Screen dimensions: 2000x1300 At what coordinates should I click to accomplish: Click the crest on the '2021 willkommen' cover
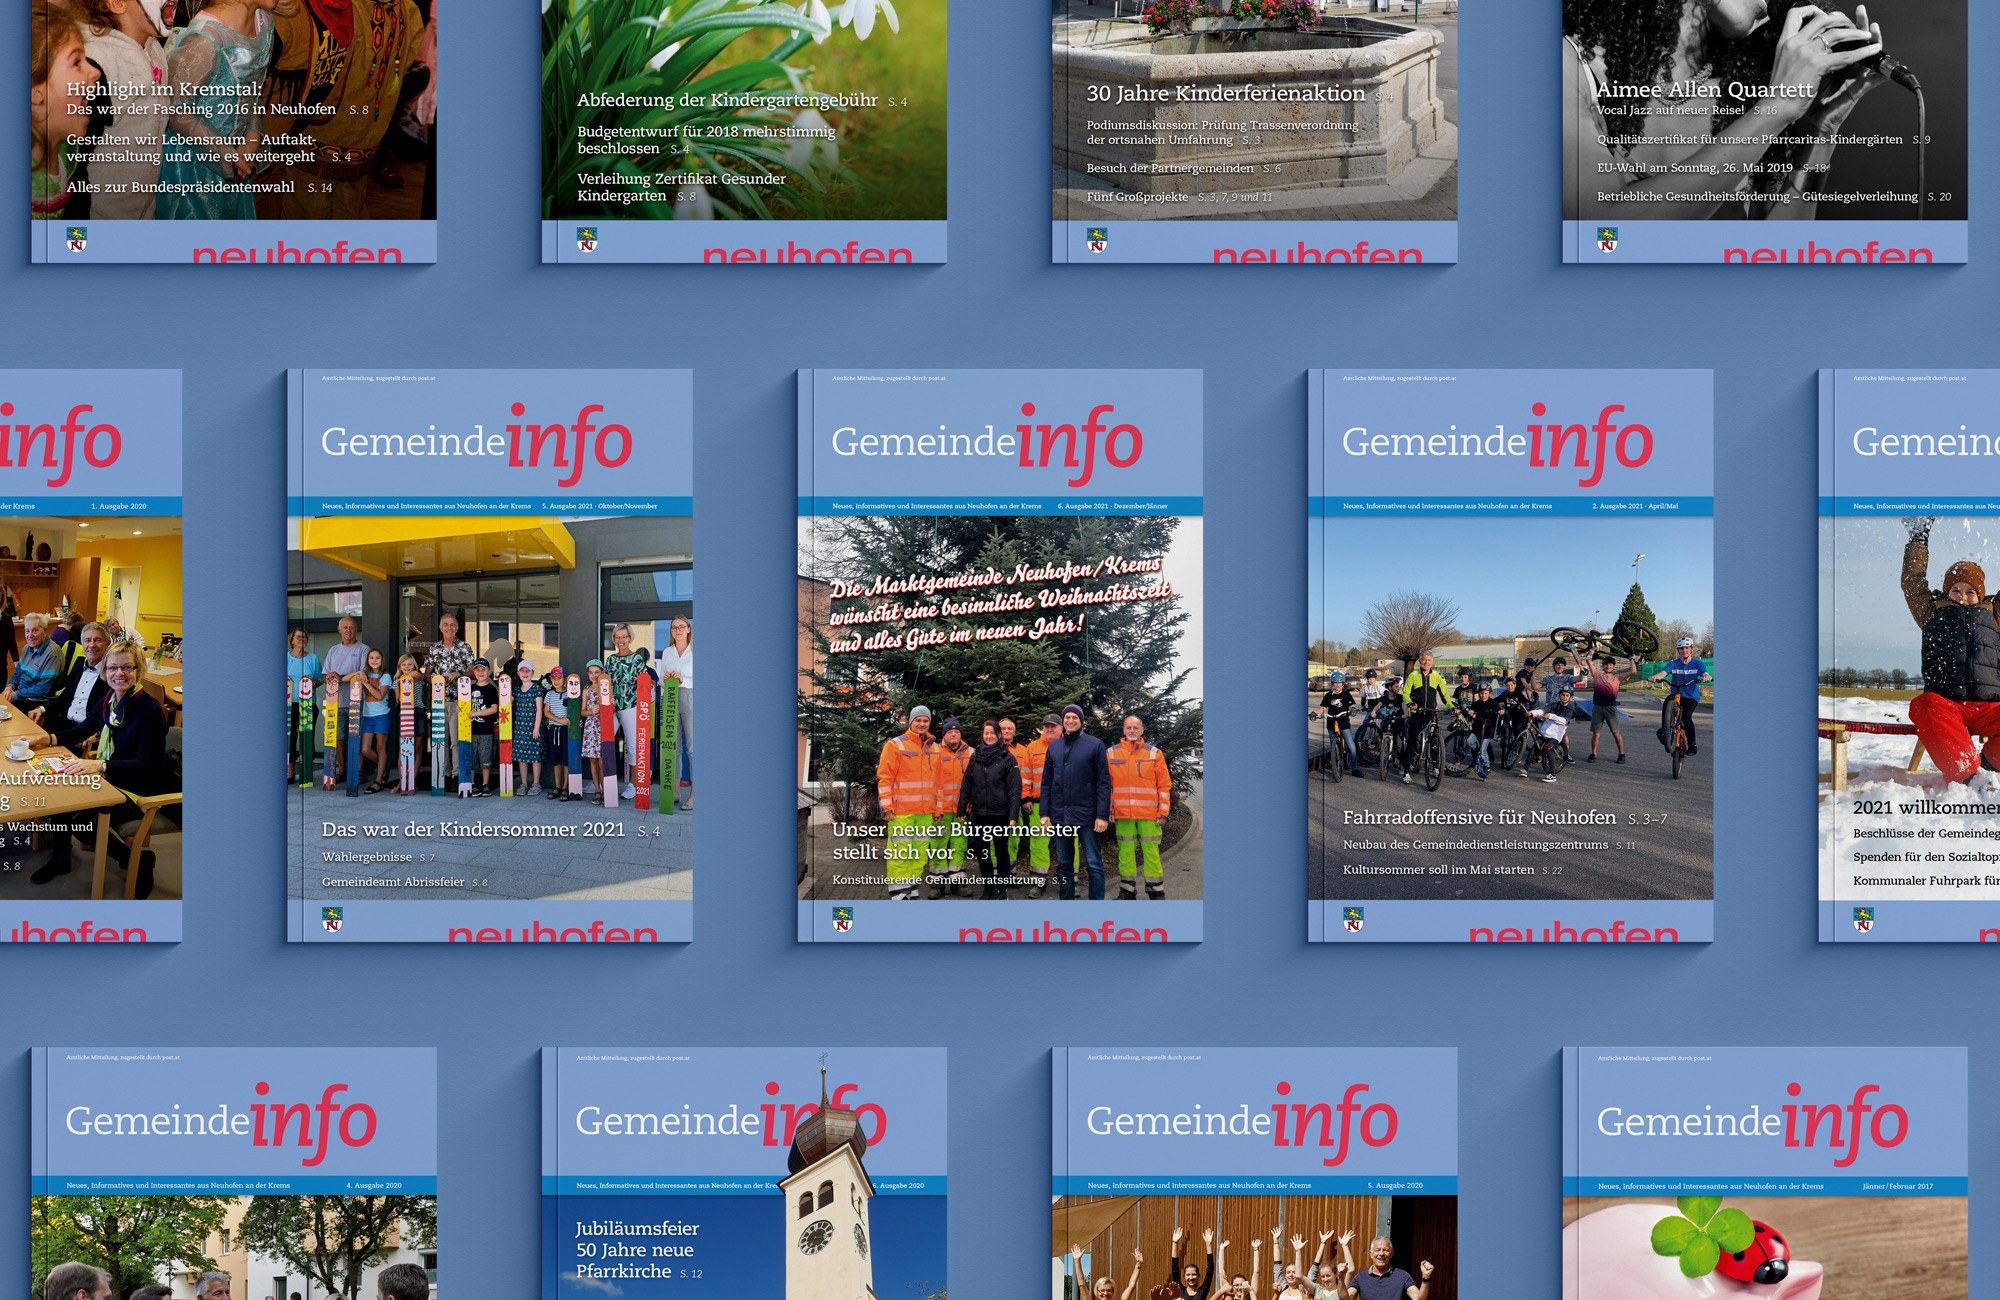pos(1863,919)
